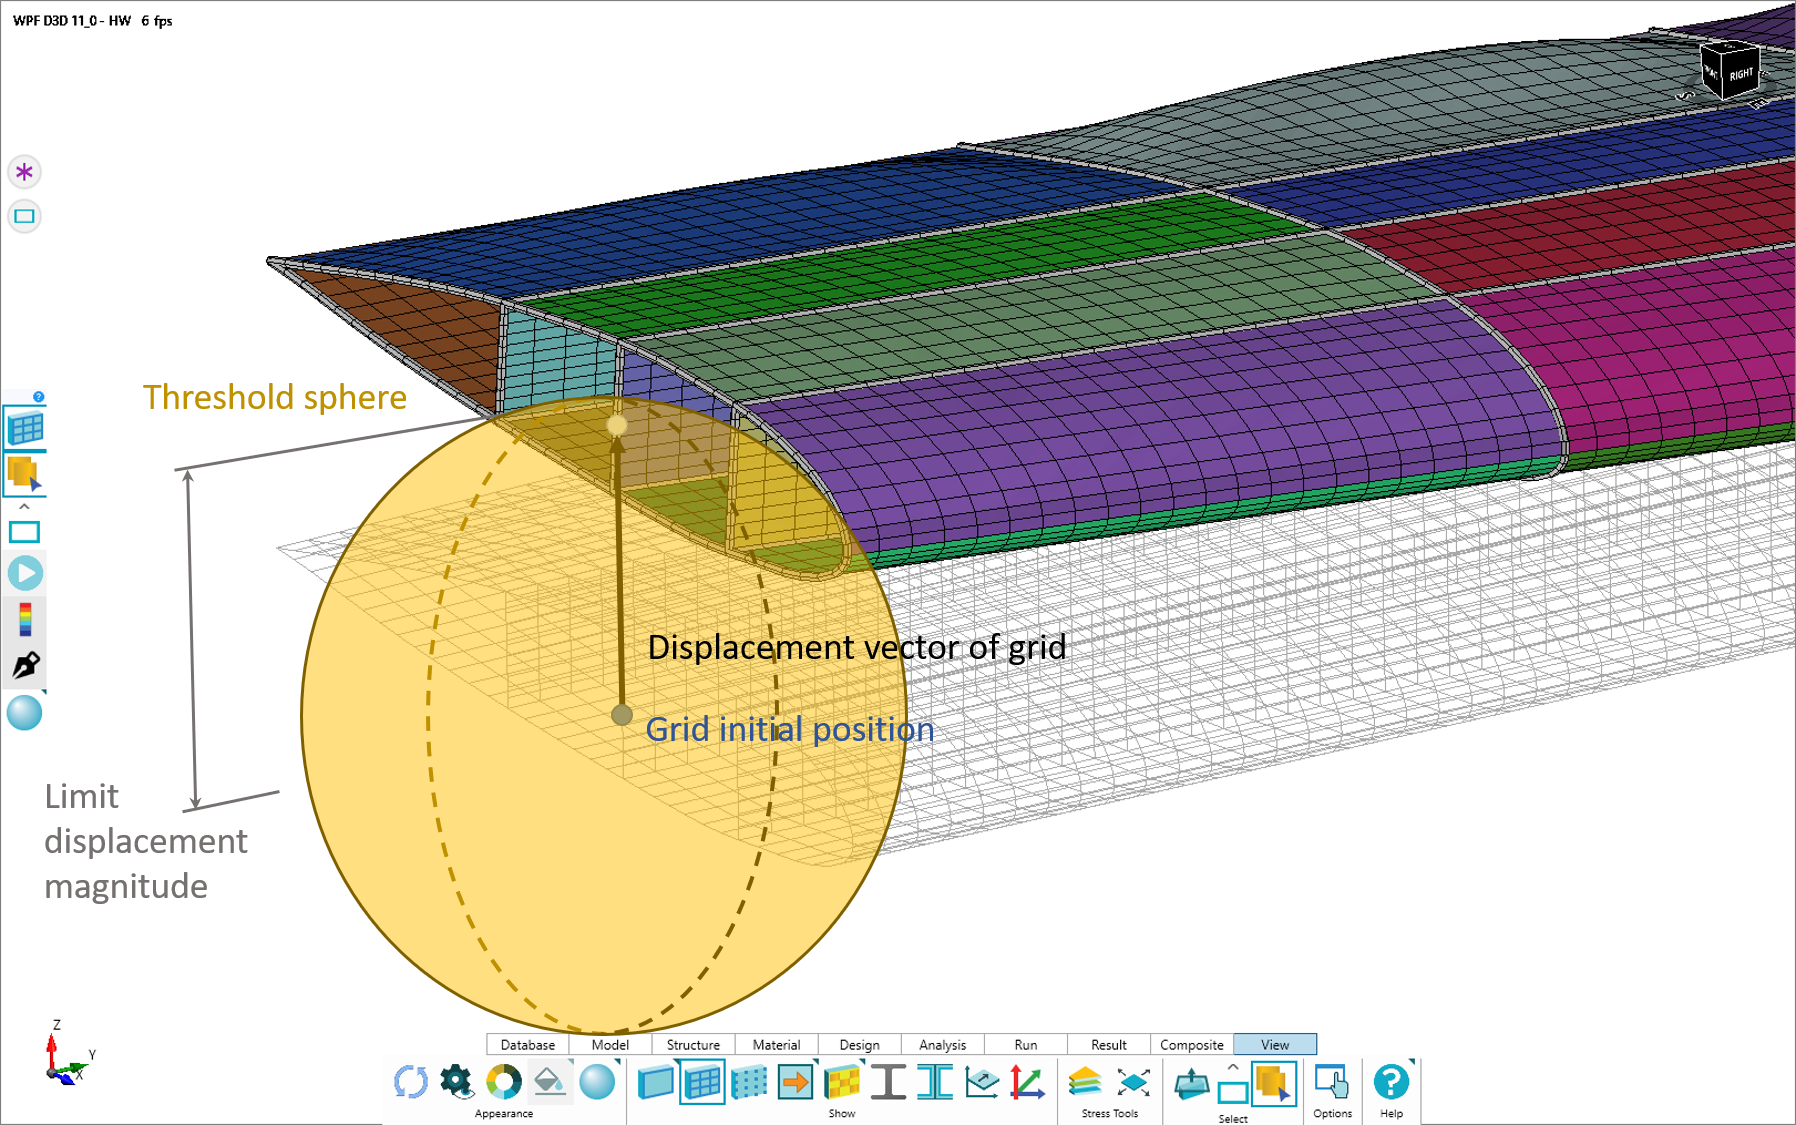1796x1125 pixels.
Task: Select the pen nib tool in left sidebar
Action: 25,666
